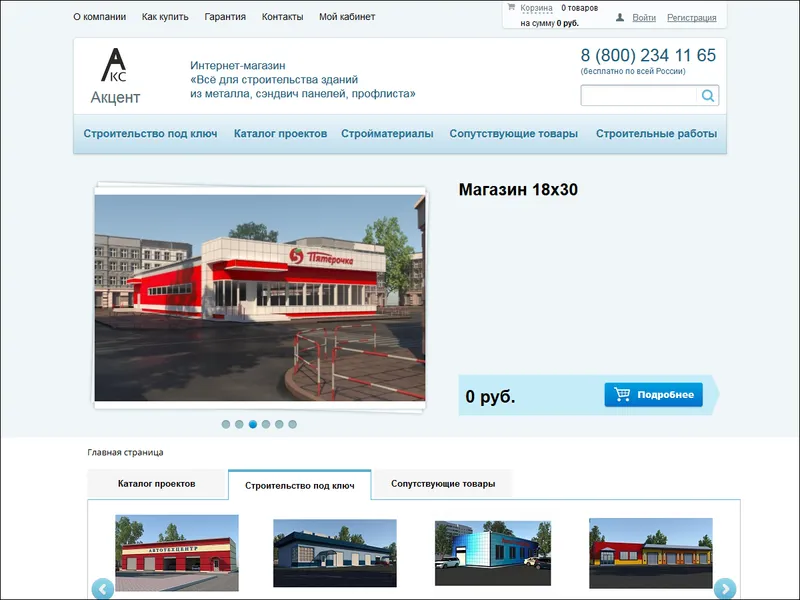The width and height of the screenshot is (800, 600).
Task: Click the Пятёрочка store slider image
Action: pyautogui.click(x=260, y=297)
